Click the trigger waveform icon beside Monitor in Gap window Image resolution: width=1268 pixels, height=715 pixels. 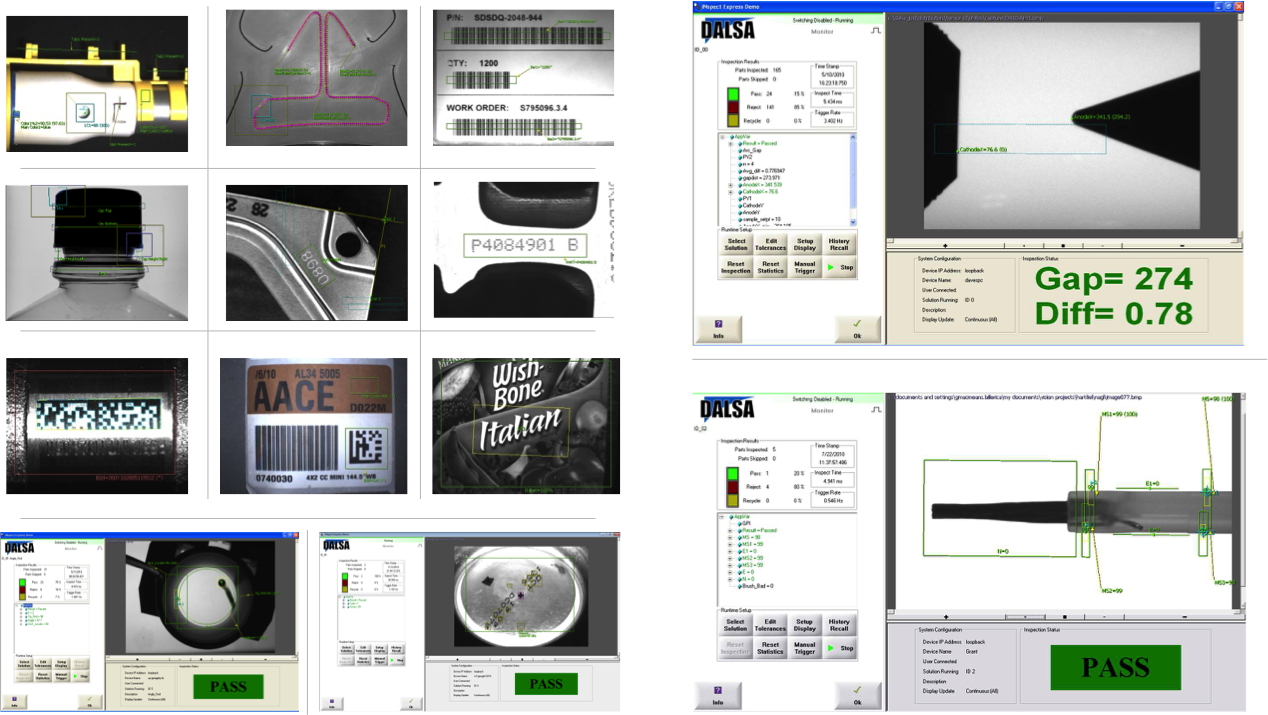[x=876, y=33]
